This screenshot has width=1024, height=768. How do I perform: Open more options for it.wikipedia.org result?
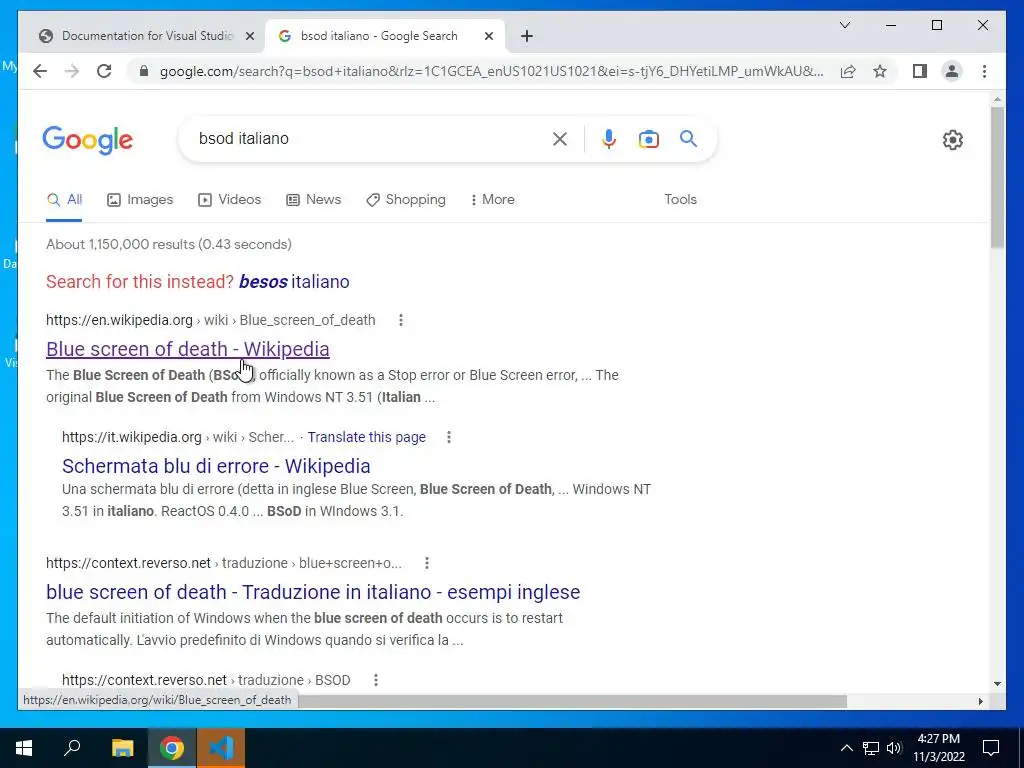[x=449, y=437]
